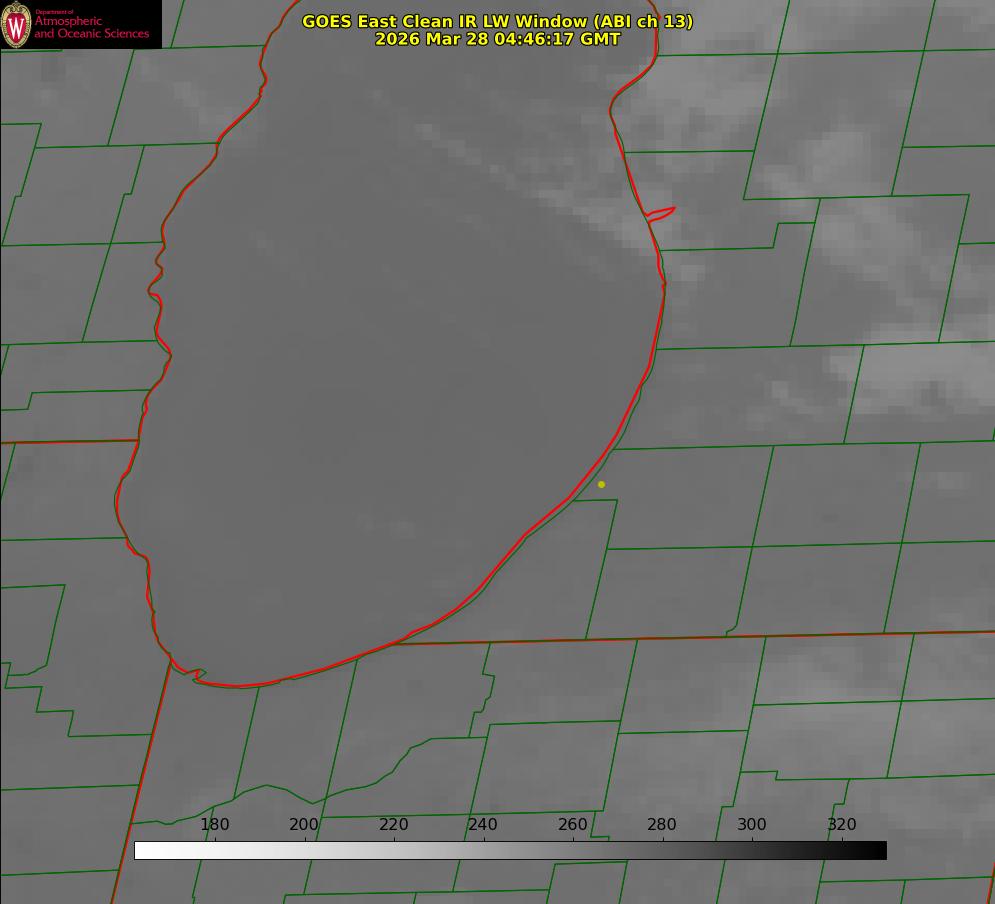Image resolution: width=995 pixels, height=904 pixels.
Task: Click the word GMT in the timestamp
Action: 600,39
